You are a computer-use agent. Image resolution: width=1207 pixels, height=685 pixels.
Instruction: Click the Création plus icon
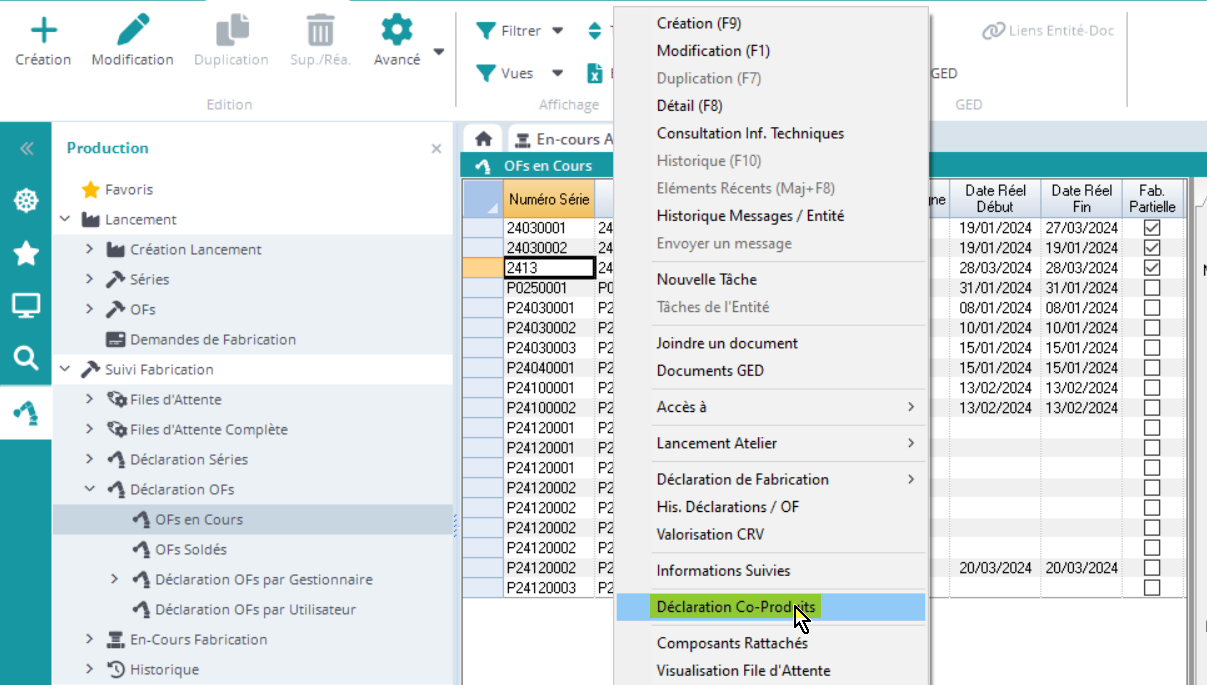point(43,30)
